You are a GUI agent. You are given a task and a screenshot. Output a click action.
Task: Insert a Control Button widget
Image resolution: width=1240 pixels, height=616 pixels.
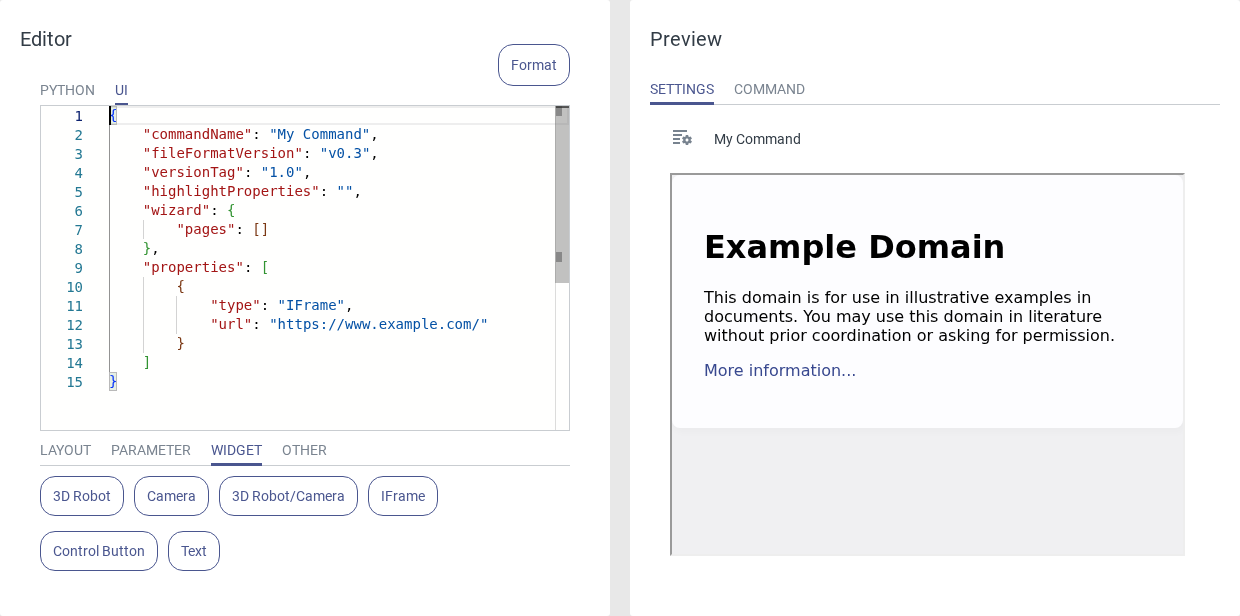[99, 551]
